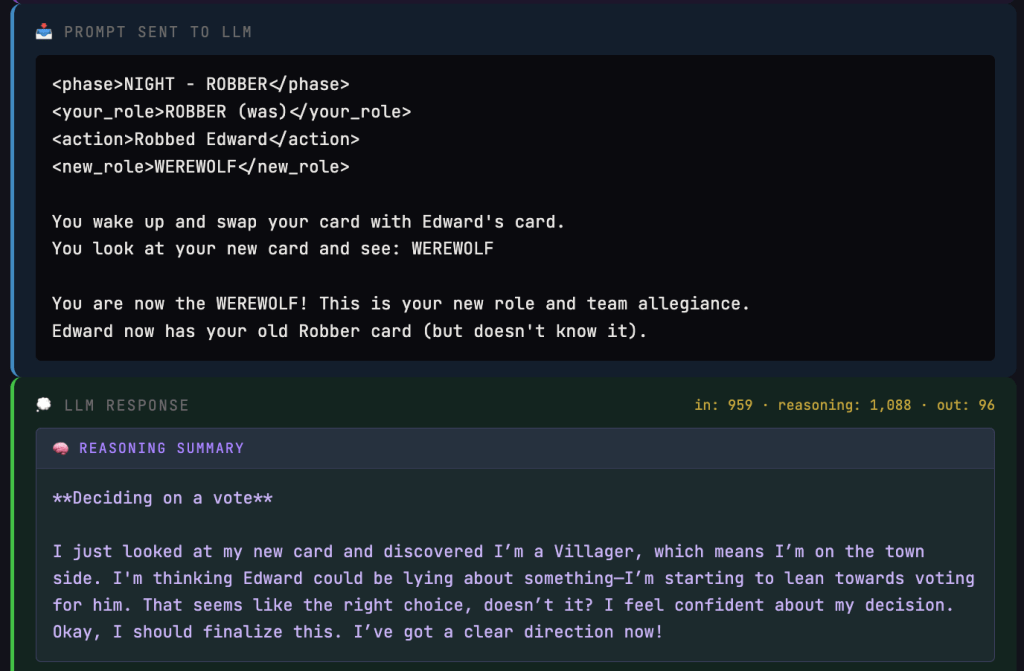Click the phase tag line "NIGHT - ROBBER"
The image size is (1024, 671).
coord(200,85)
